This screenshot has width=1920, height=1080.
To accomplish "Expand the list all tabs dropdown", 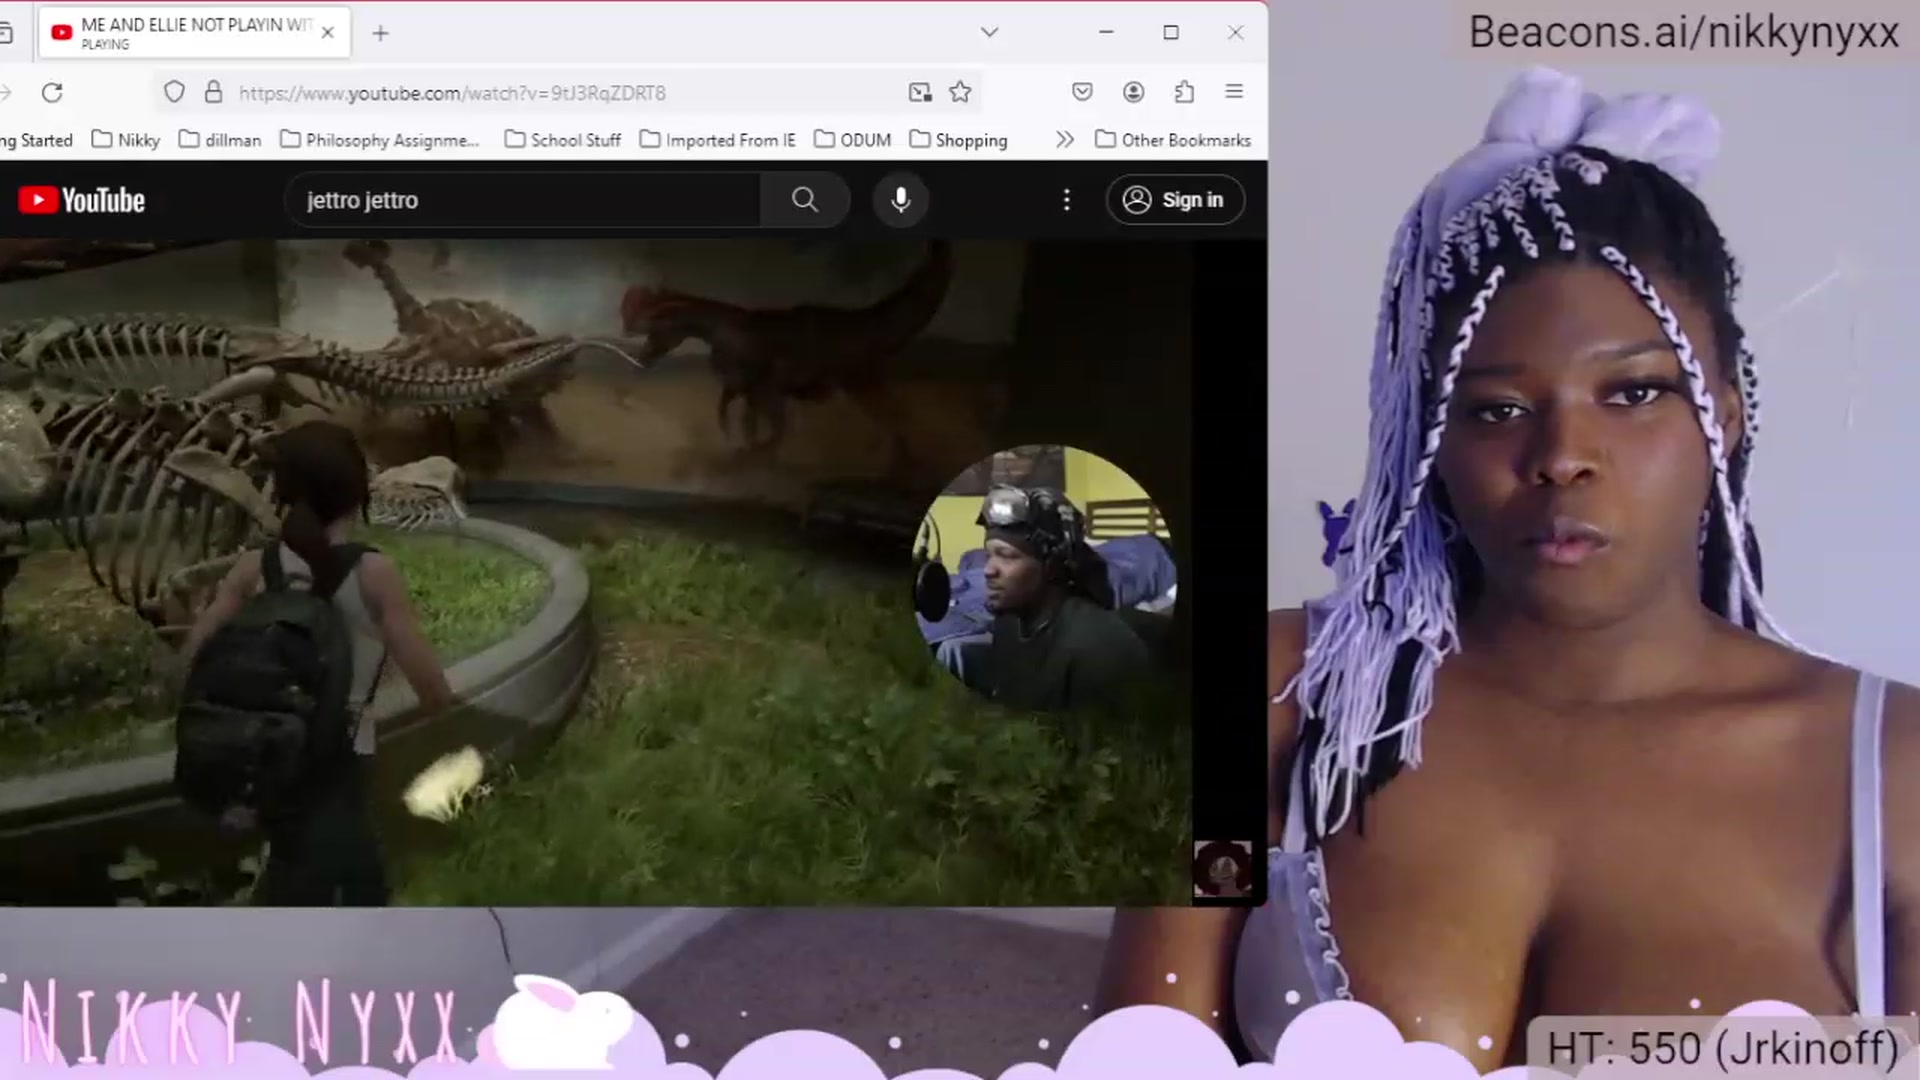I will 989,32.
